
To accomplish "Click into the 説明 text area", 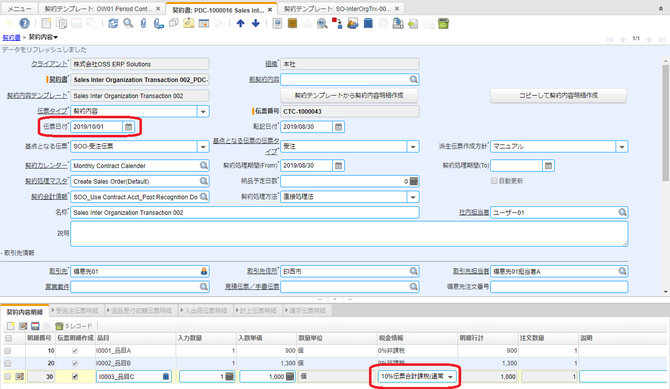I will pyautogui.click(x=349, y=234).
